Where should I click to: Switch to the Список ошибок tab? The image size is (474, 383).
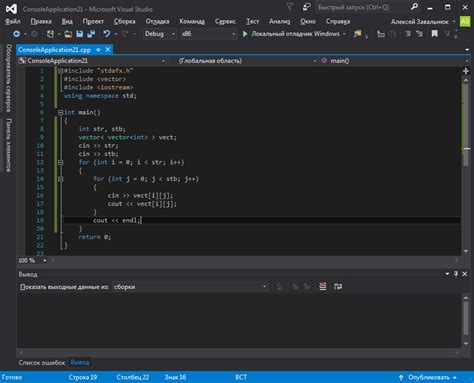[42, 362]
